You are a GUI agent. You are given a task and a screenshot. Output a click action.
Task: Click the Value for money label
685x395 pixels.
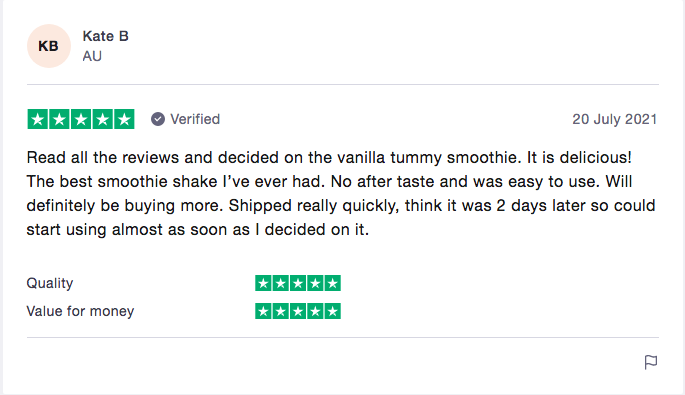point(80,311)
